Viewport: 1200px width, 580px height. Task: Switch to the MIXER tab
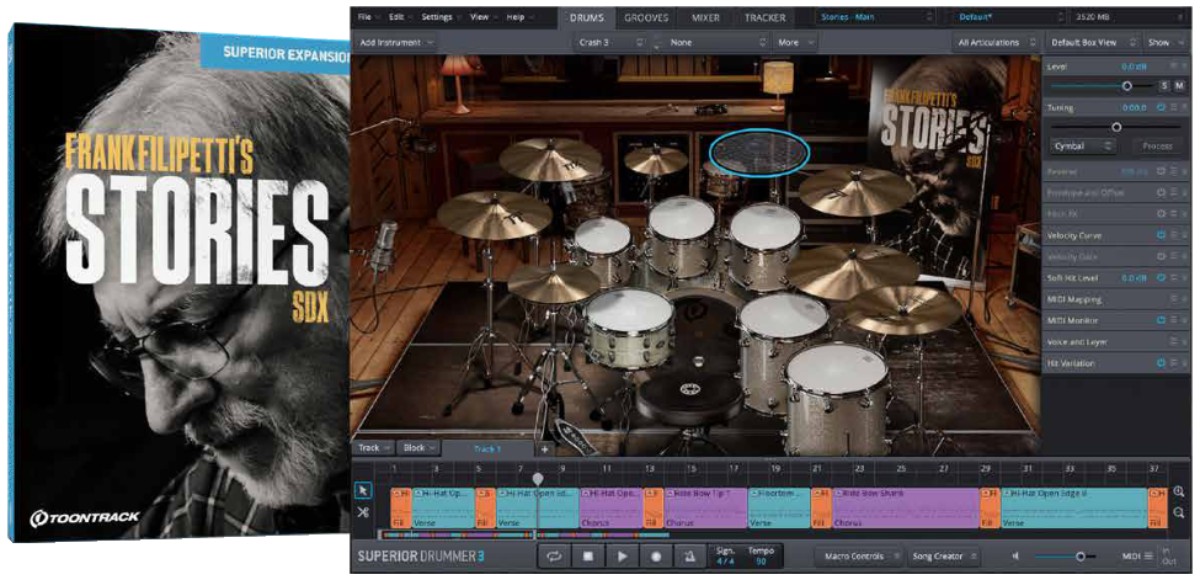click(x=705, y=17)
